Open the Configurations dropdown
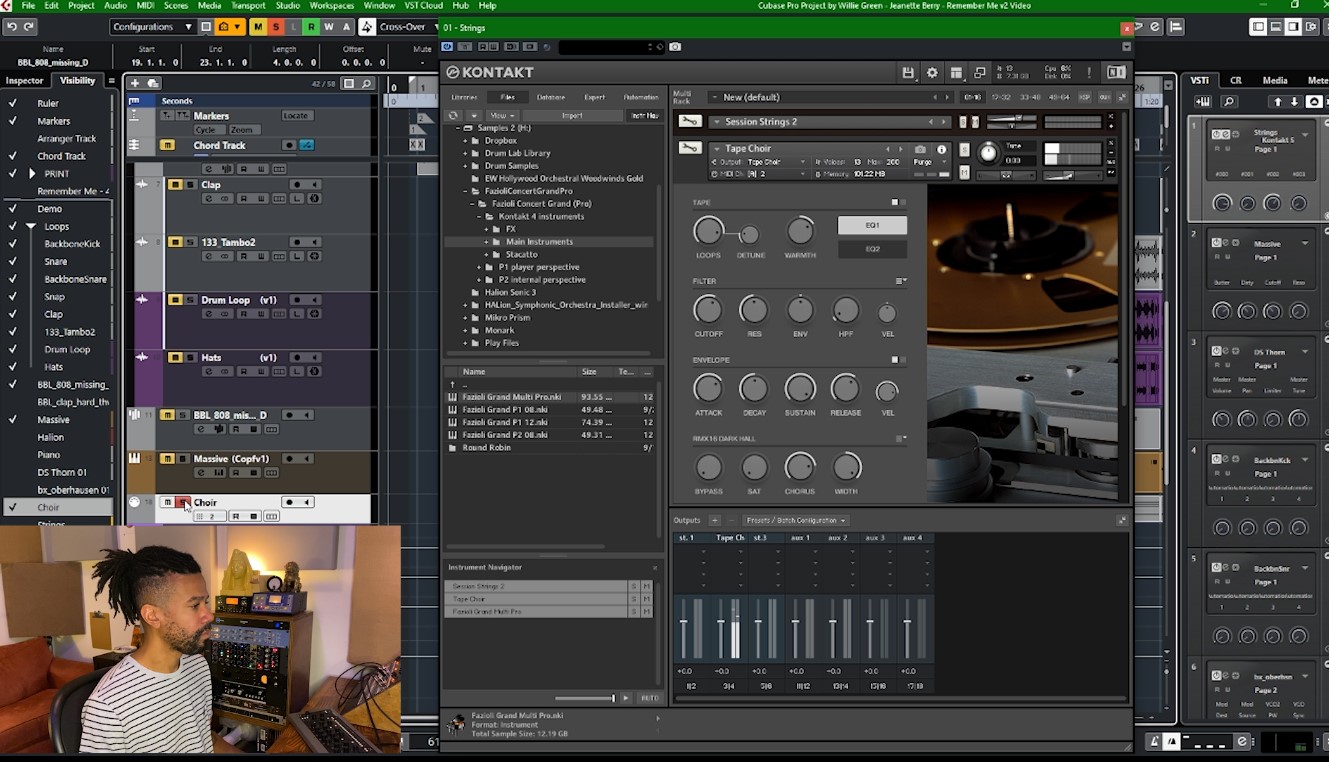The image size is (1329, 762). point(152,27)
